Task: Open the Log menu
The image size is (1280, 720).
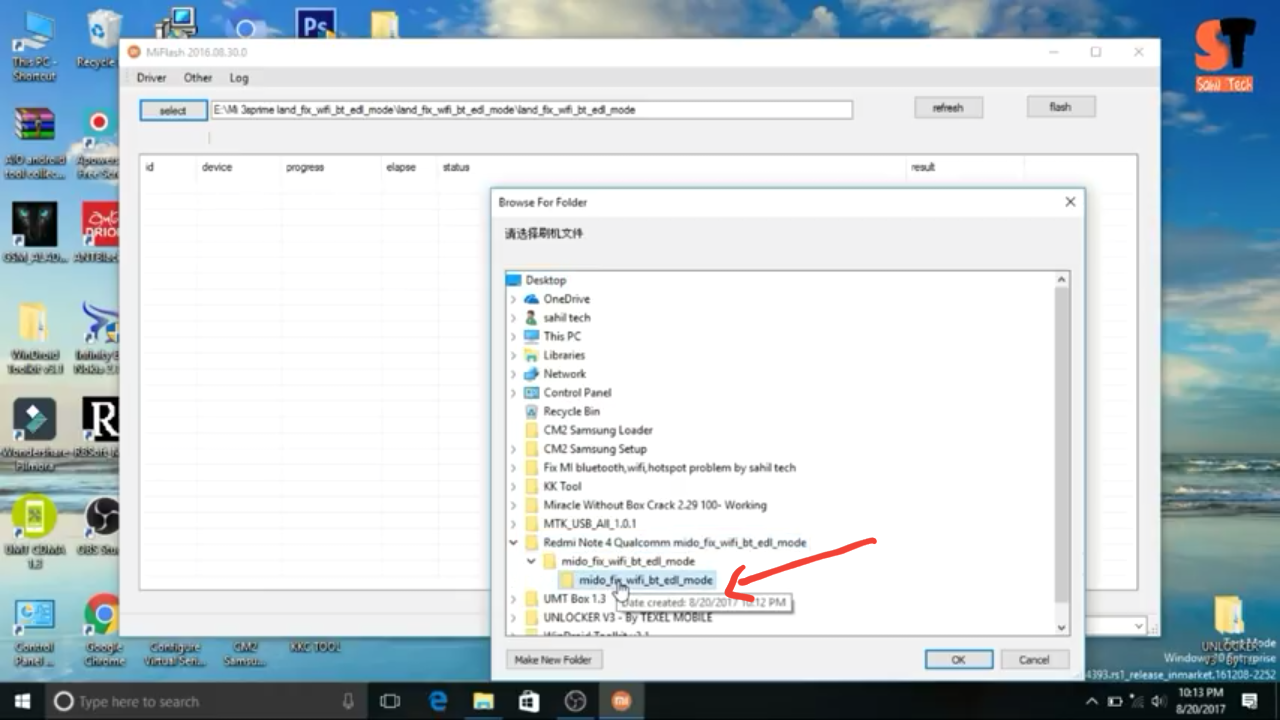Action: coord(239,78)
